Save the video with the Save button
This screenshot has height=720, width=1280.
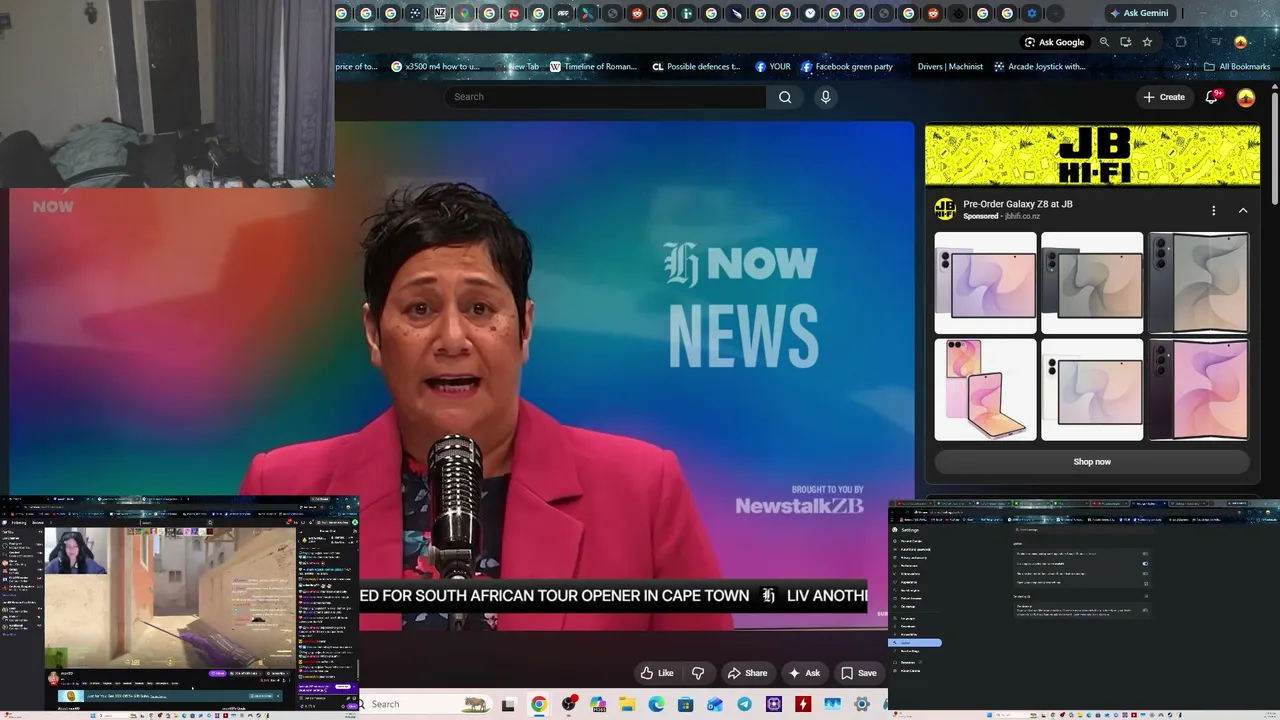point(859,673)
